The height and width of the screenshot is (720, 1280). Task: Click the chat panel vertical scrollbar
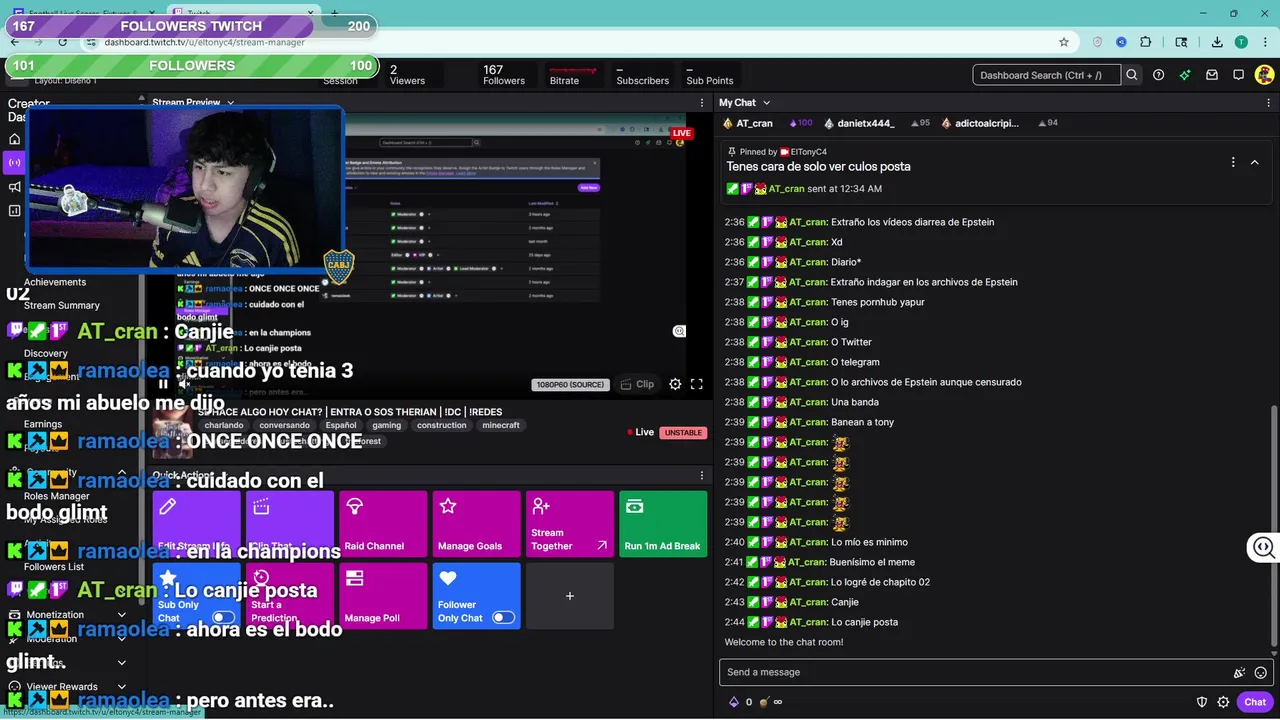tap(1273, 525)
